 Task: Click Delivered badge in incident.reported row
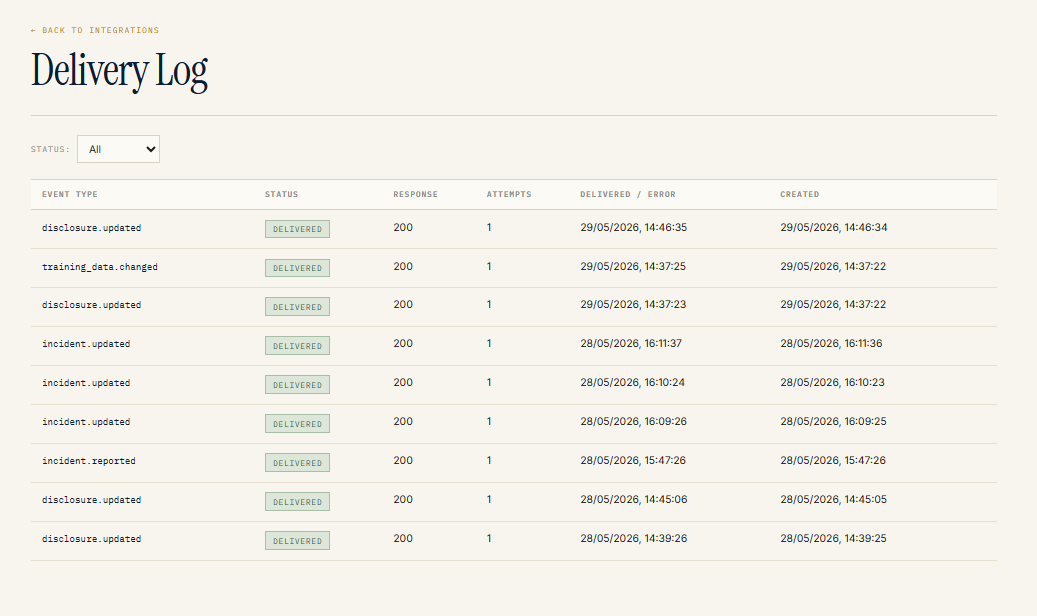click(298, 462)
